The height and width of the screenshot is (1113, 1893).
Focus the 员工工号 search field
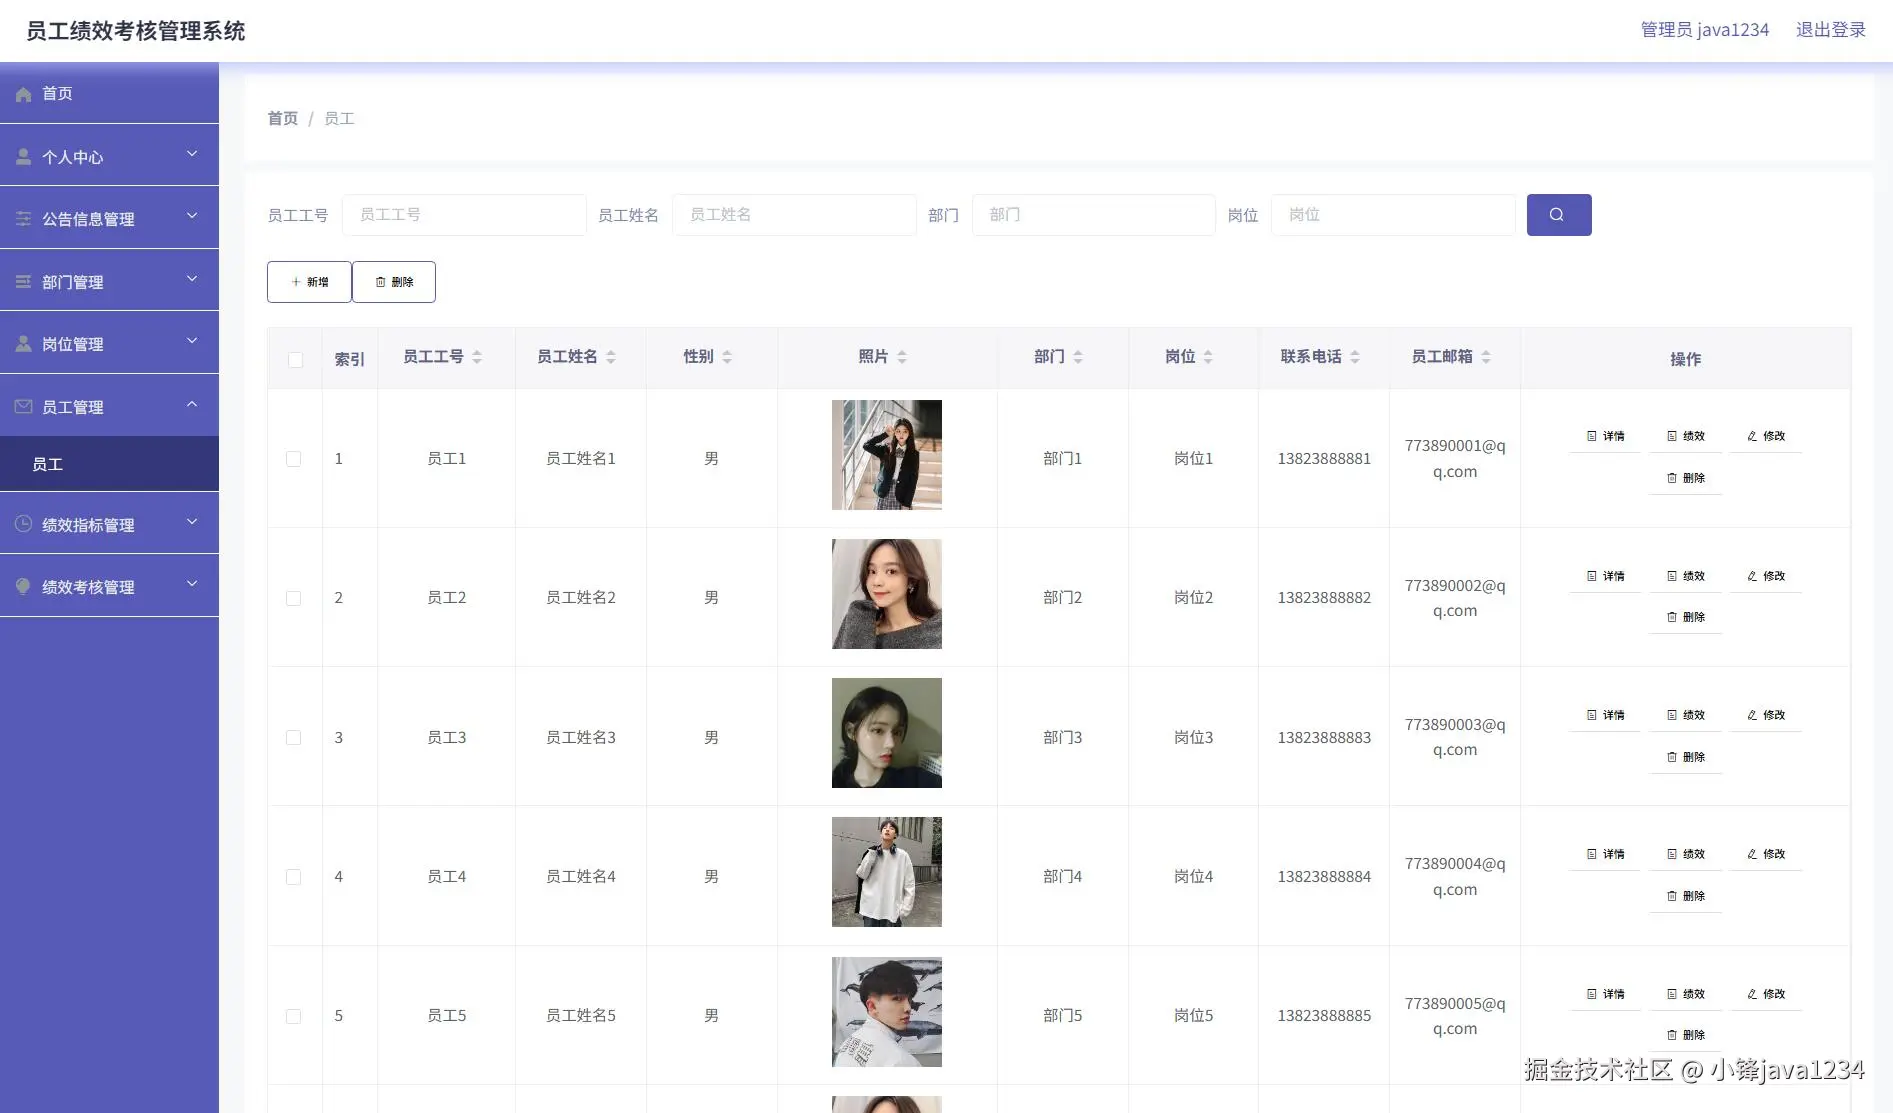(x=464, y=215)
